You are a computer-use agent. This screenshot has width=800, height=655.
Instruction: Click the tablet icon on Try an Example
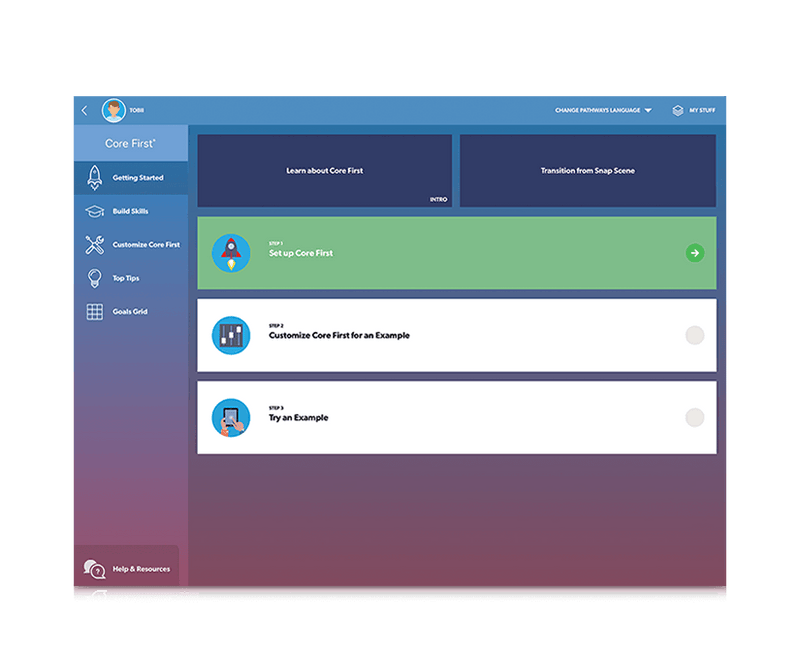coord(232,417)
